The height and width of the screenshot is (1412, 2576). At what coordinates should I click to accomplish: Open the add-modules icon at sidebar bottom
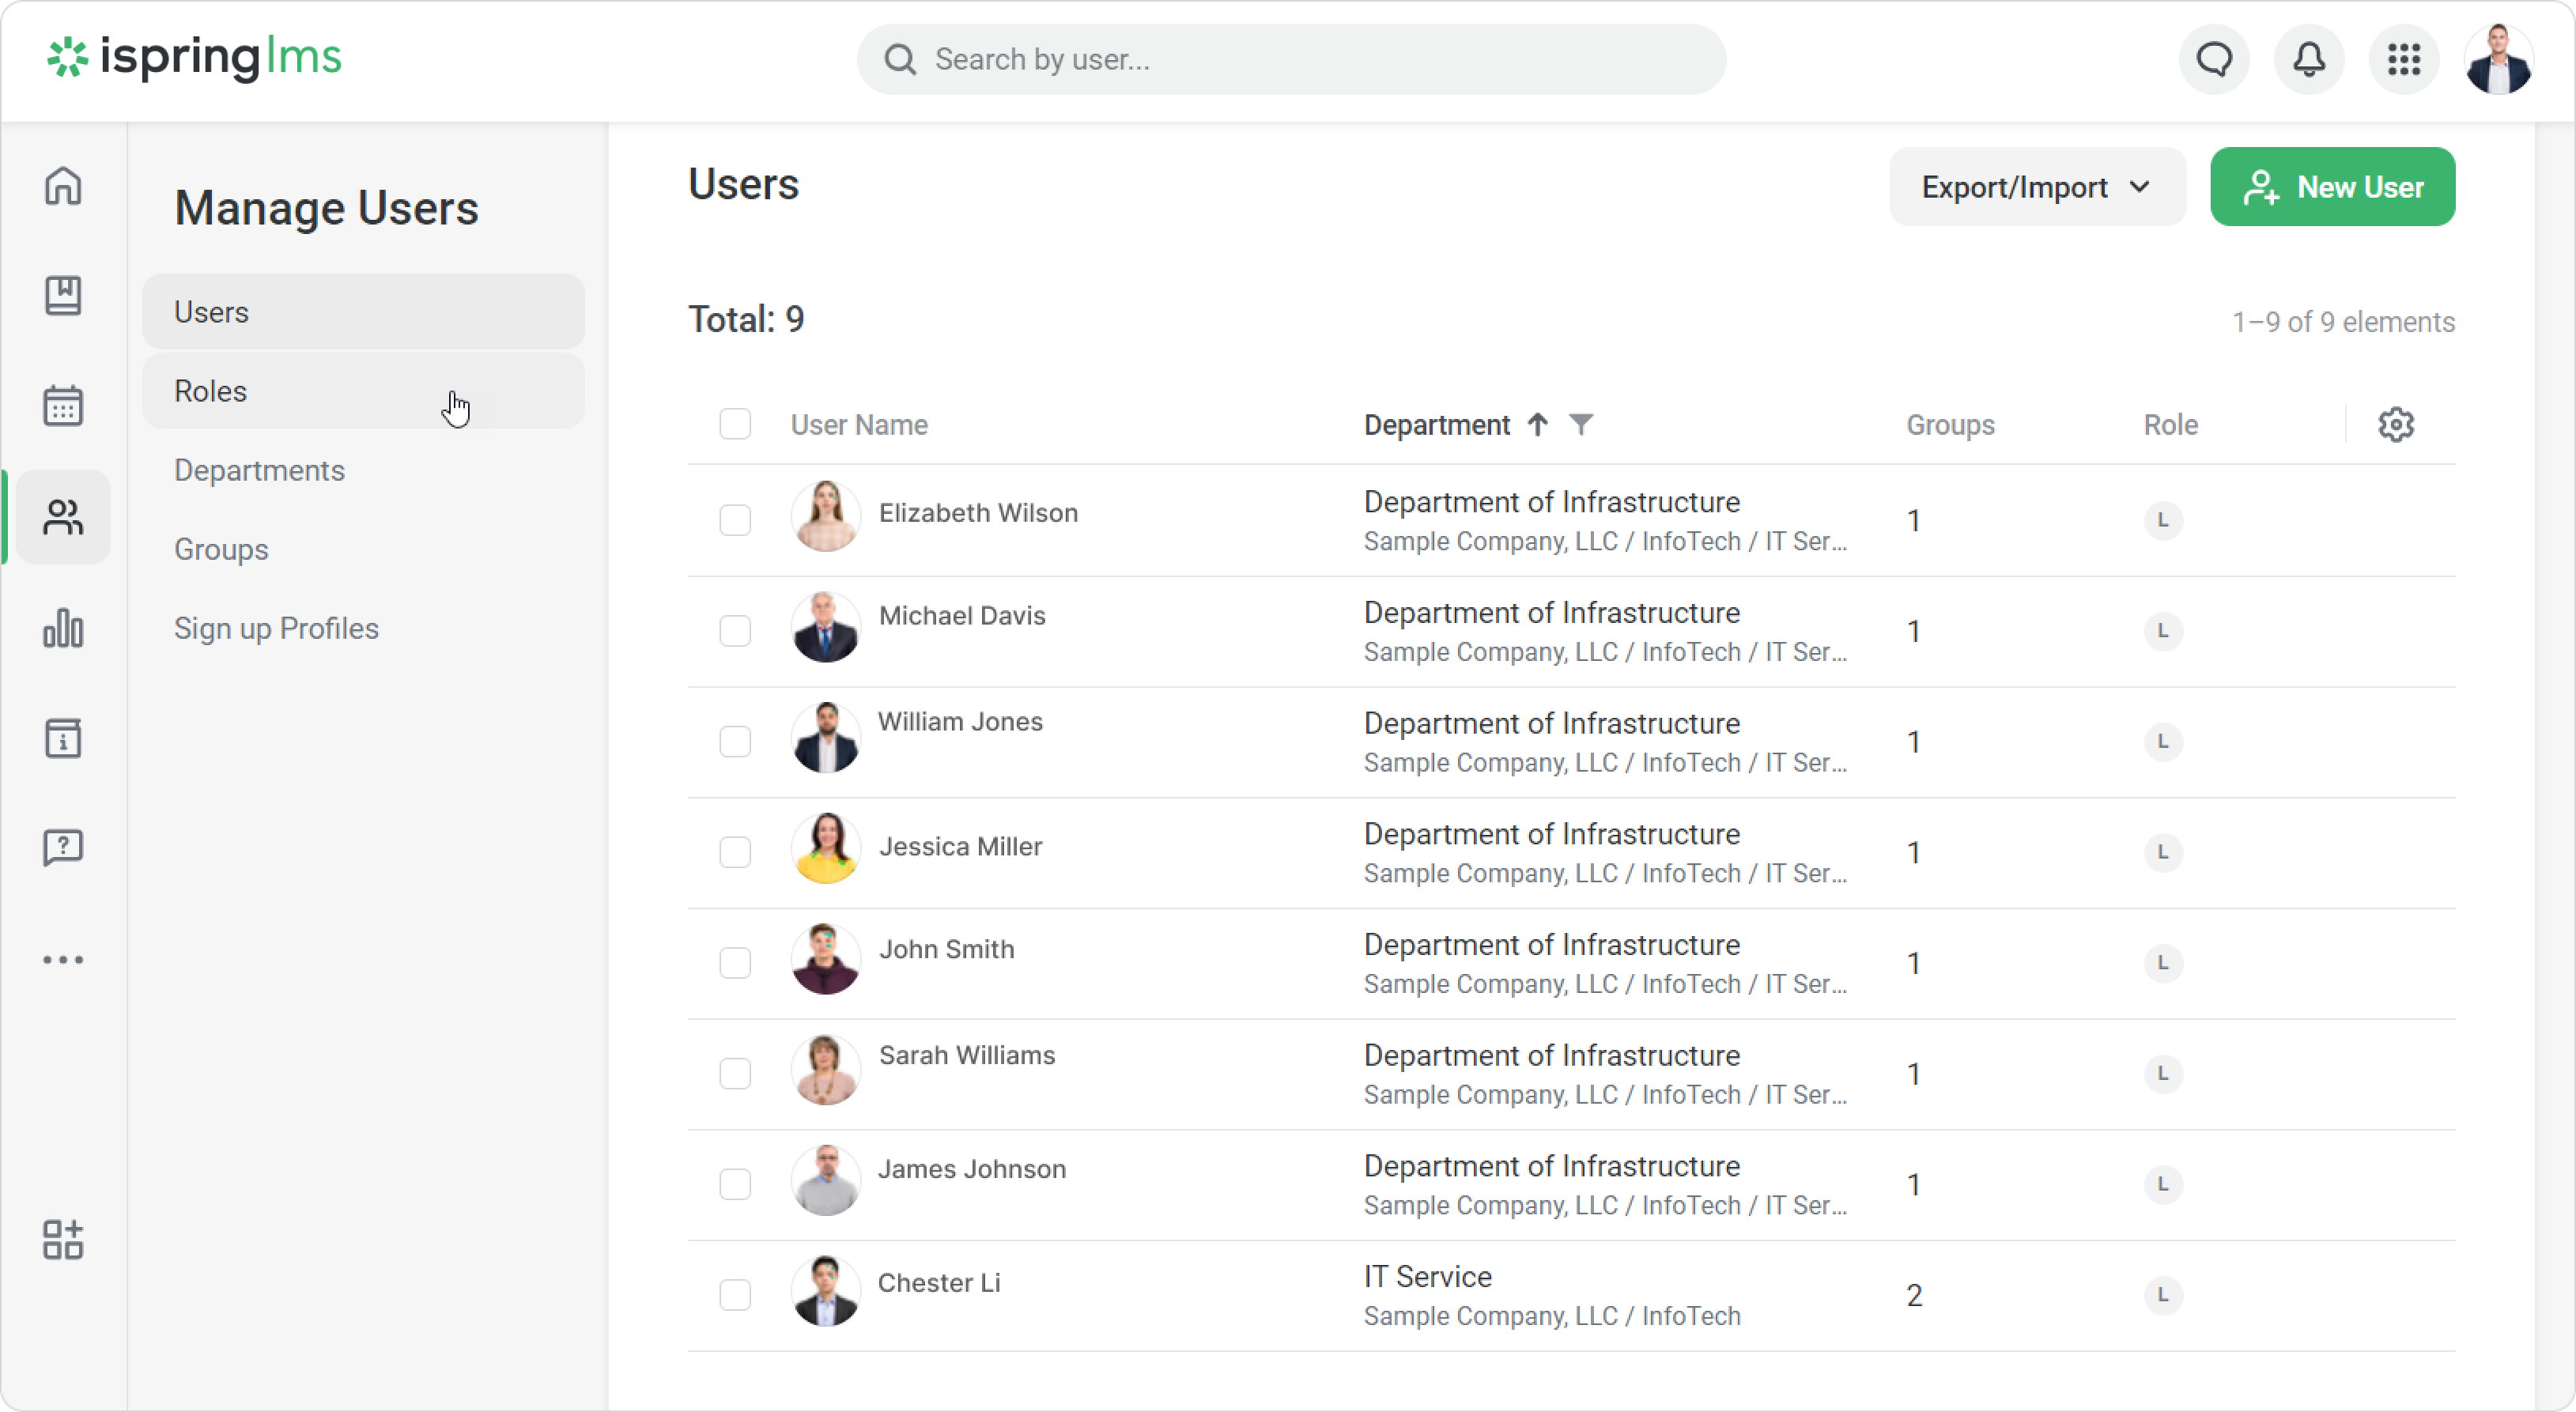pyautogui.click(x=63, y=1240)
